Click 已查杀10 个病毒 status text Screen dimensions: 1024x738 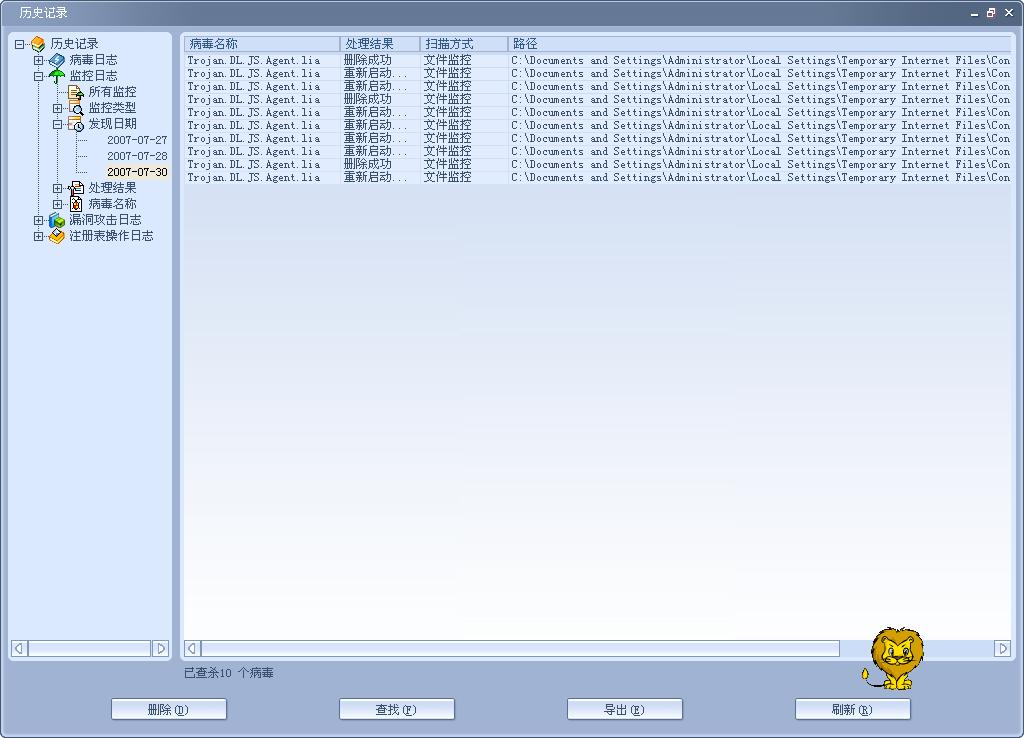pyautogui.click(x=229, y=673)
